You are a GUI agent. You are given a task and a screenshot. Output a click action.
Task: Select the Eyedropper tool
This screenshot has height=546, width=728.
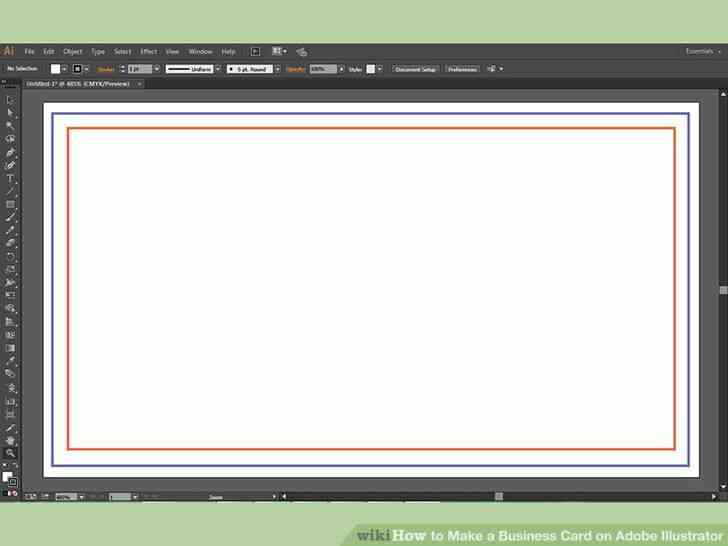10,361
